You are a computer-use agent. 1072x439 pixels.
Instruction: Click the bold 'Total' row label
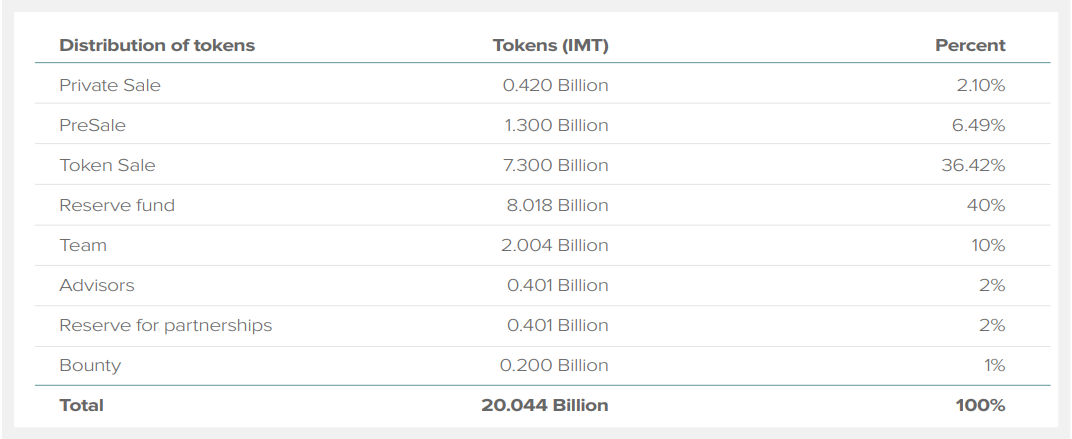(82, 405)
